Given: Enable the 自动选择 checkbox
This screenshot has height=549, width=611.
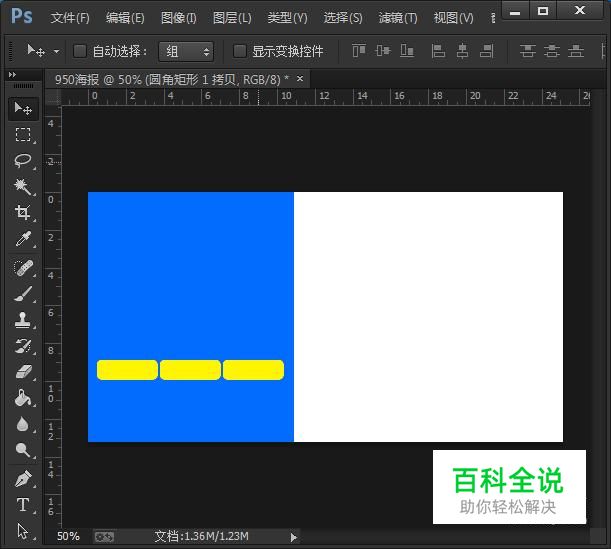Looking at the screenshot, I should [80, 51].
